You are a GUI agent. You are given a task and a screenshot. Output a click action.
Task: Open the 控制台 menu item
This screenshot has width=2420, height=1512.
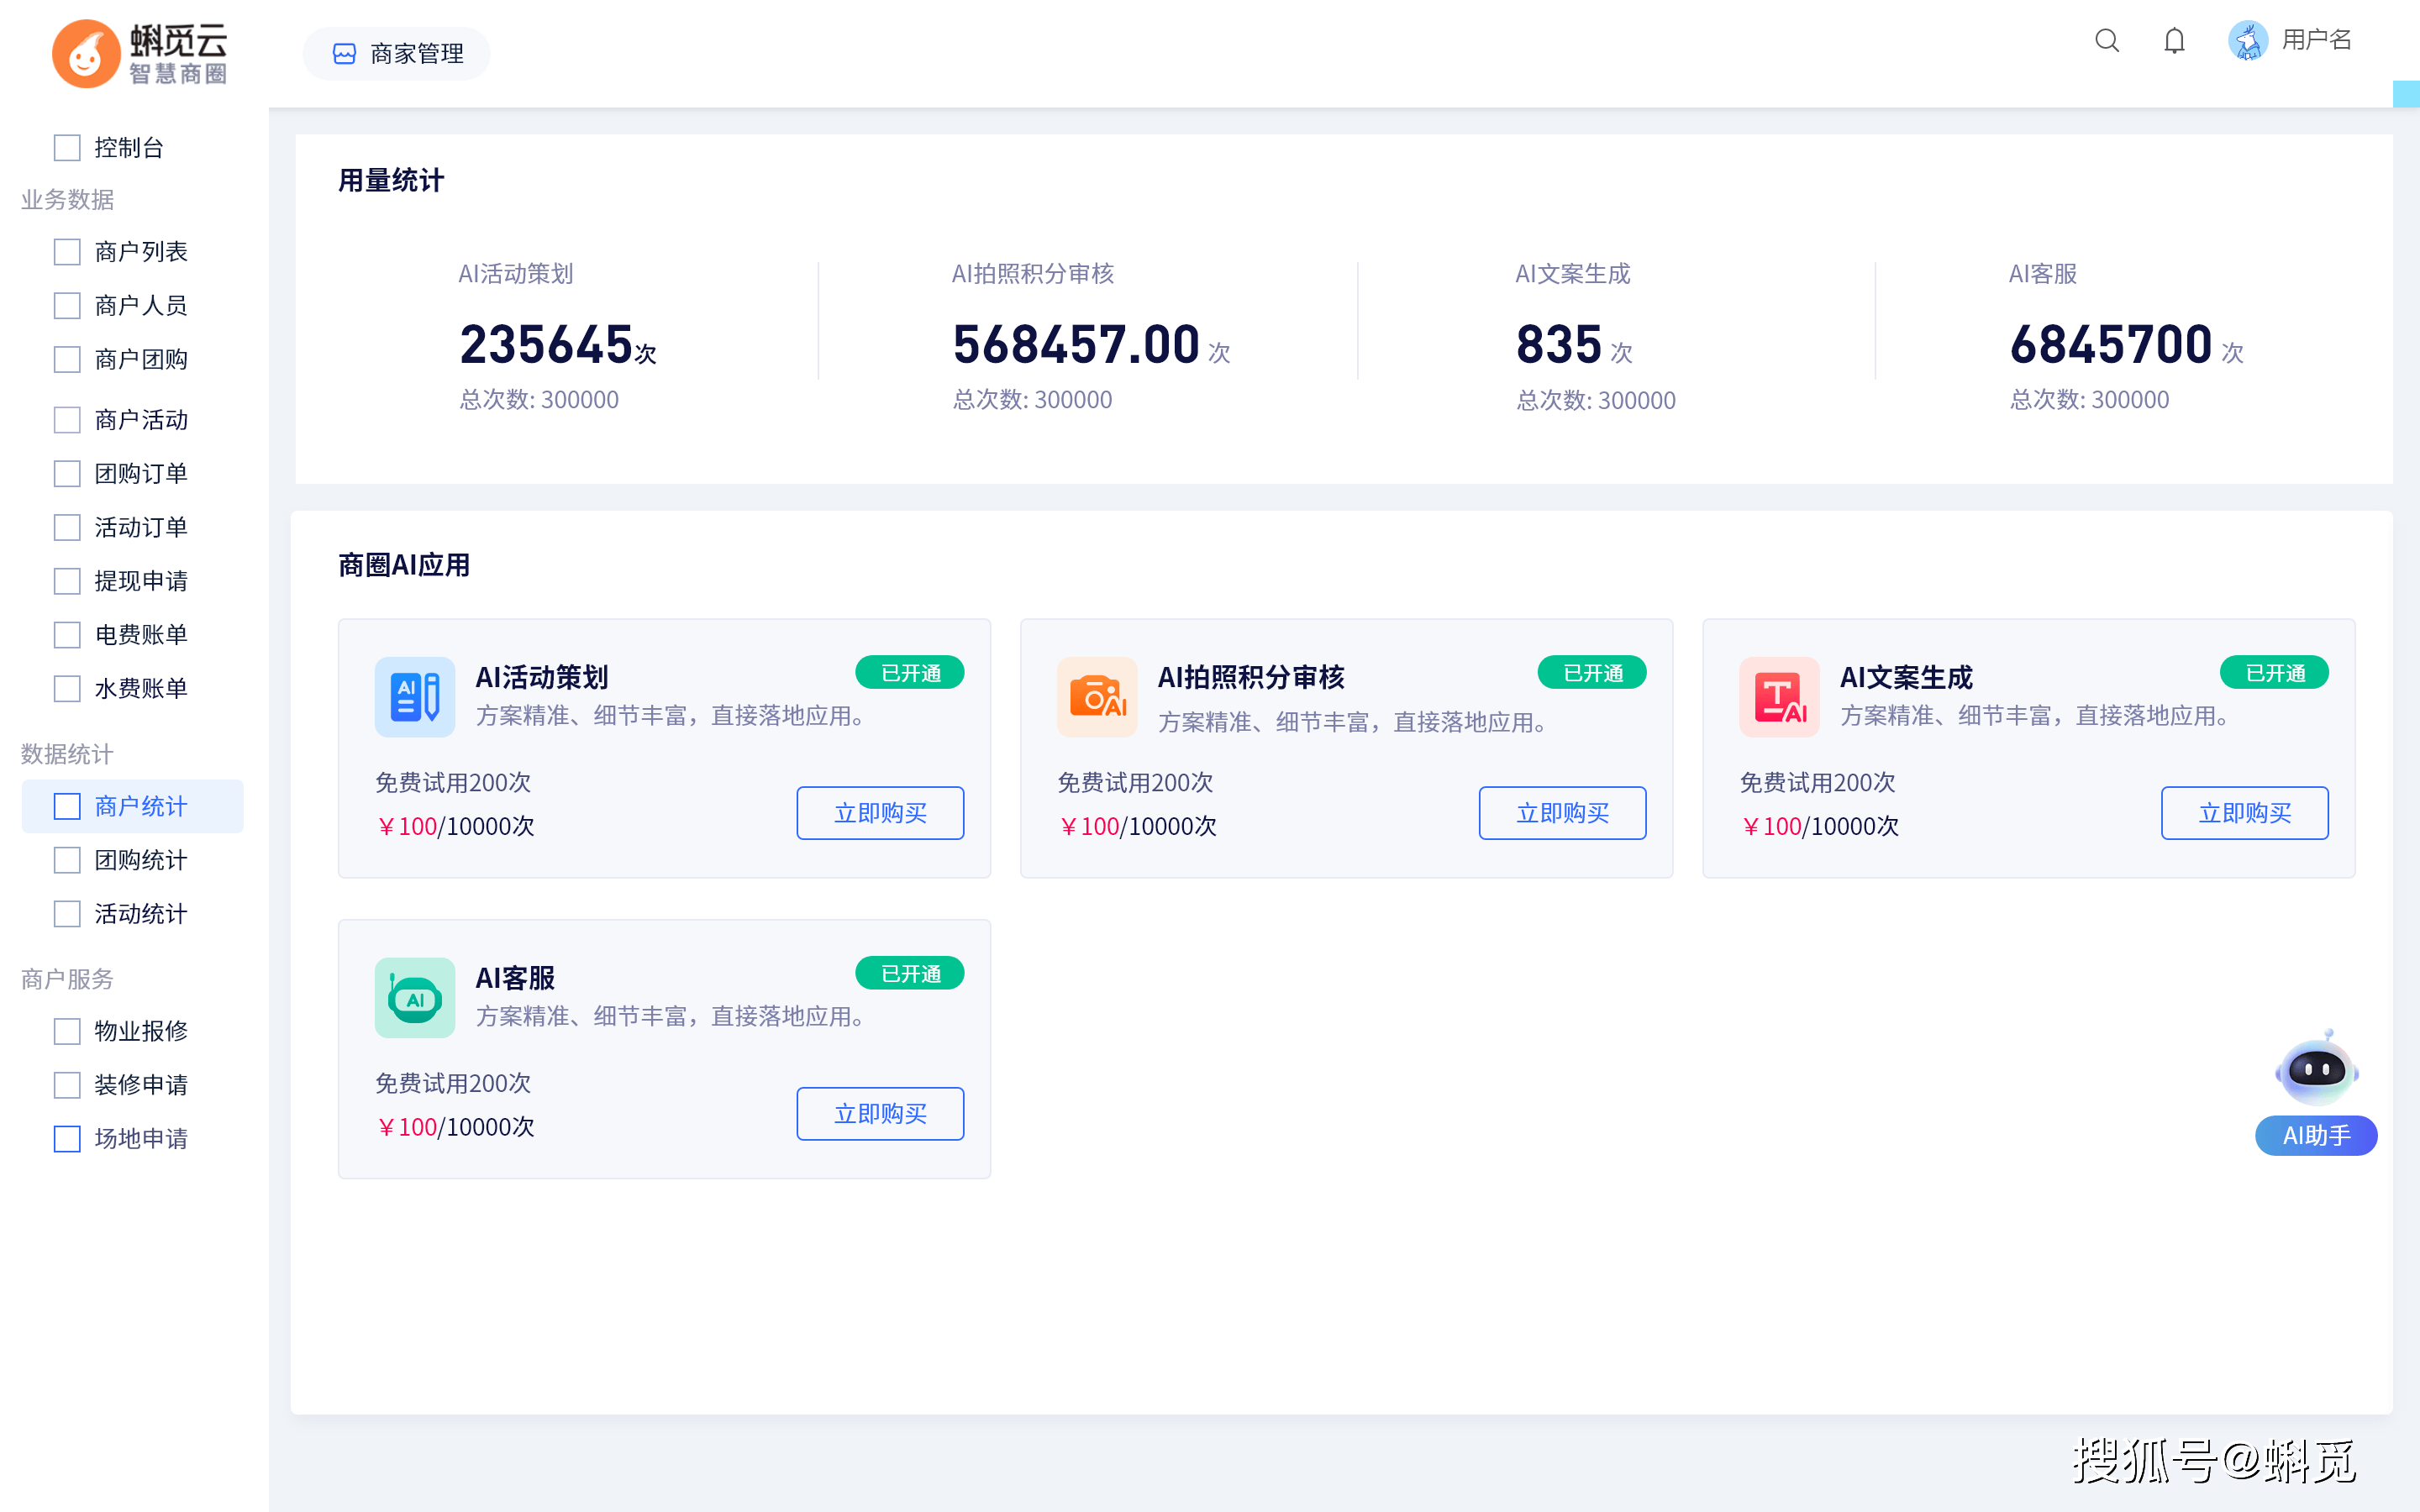129,148
